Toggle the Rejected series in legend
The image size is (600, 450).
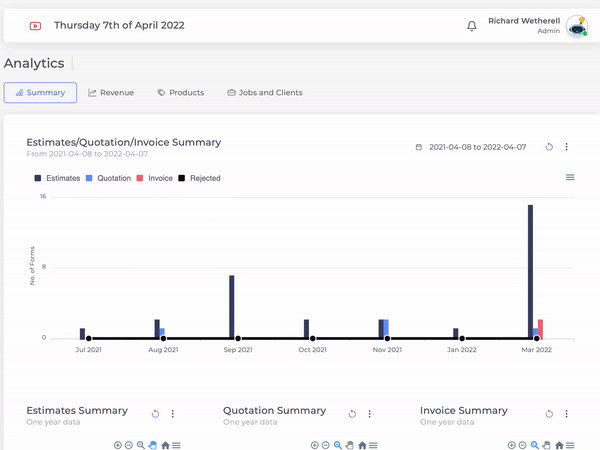pos(199,178)
